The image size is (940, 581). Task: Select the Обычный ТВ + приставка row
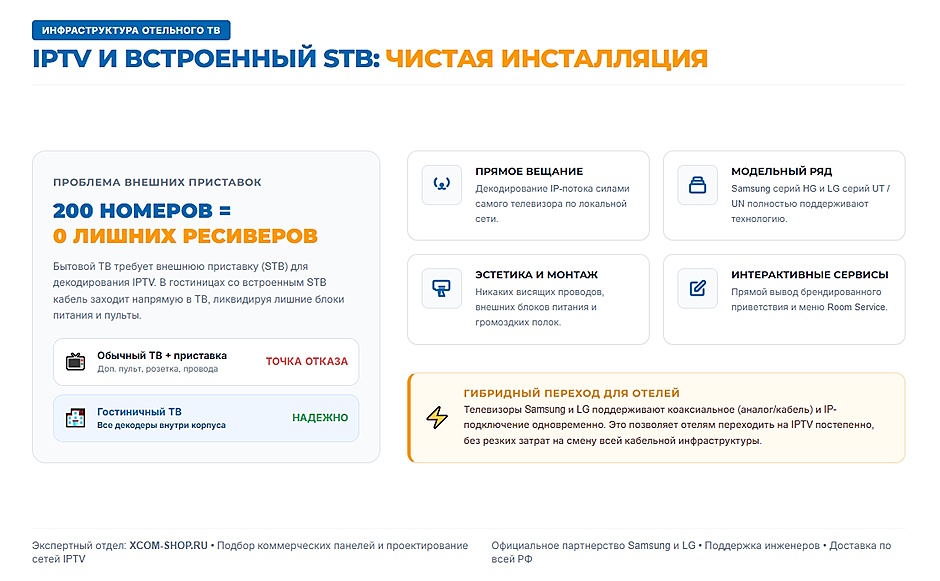[206, 362]
